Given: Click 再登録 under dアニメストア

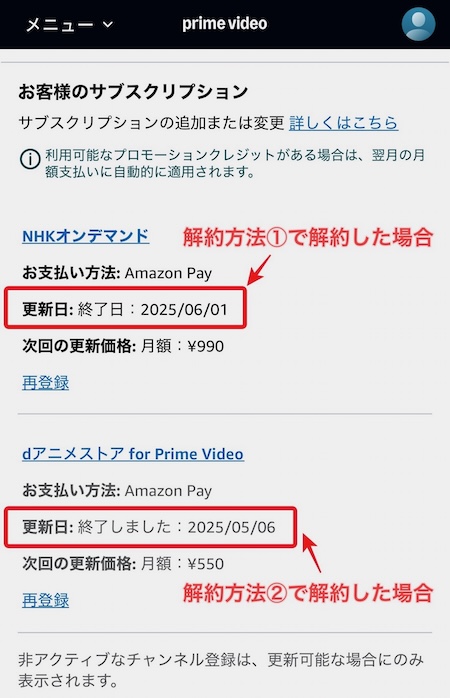Looking at the screenshot, I should tap(45, 600).
